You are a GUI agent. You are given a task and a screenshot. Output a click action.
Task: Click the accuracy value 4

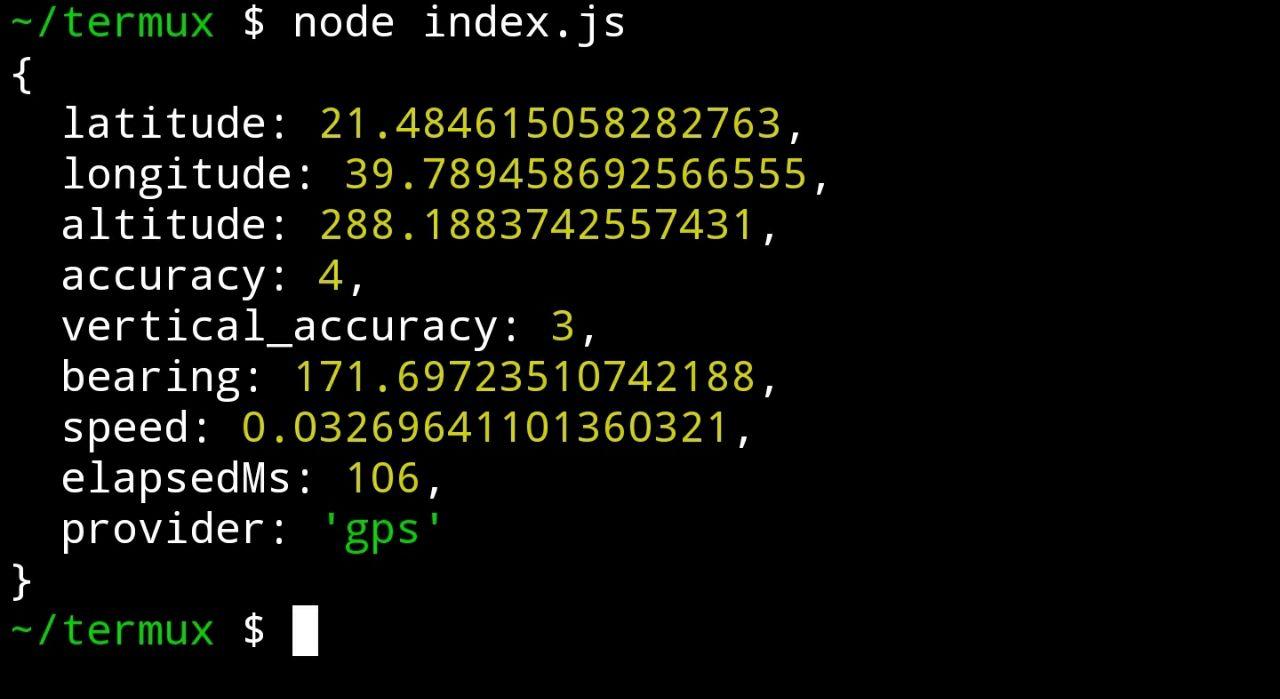tap(331, 276)
